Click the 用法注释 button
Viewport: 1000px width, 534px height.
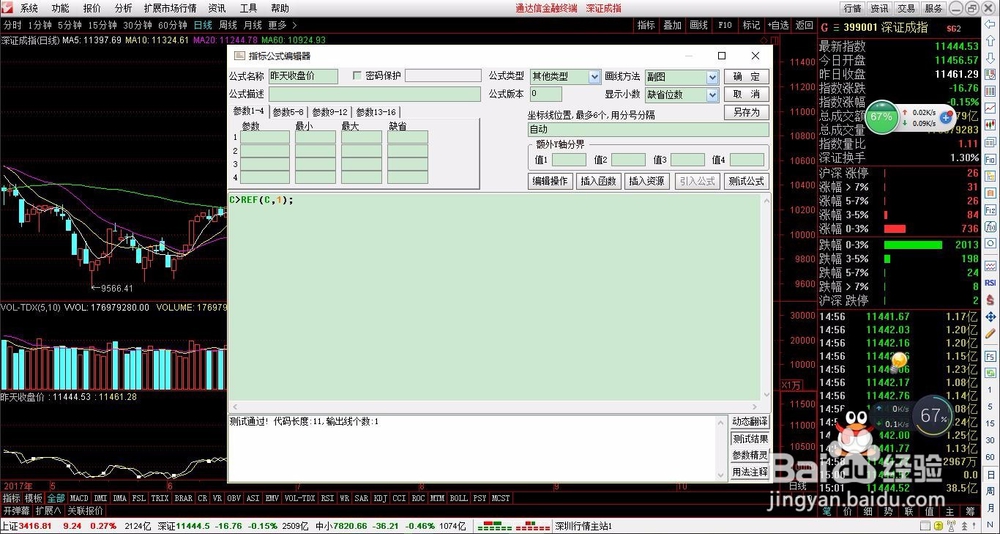point(750,473)
